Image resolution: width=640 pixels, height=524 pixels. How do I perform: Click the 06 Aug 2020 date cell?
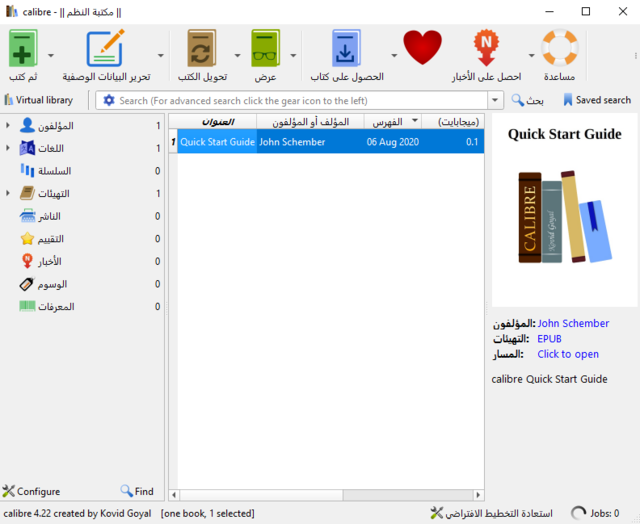[x=393, y=142]
